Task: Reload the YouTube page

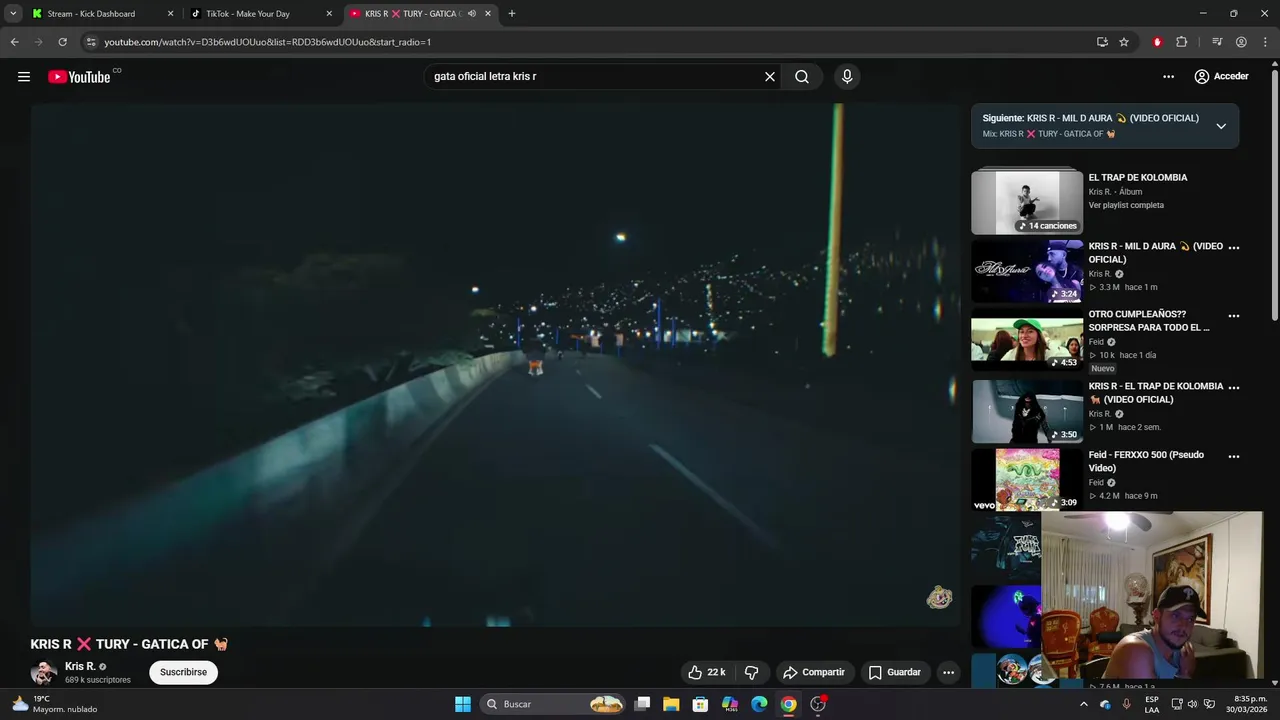Action: 62,42
